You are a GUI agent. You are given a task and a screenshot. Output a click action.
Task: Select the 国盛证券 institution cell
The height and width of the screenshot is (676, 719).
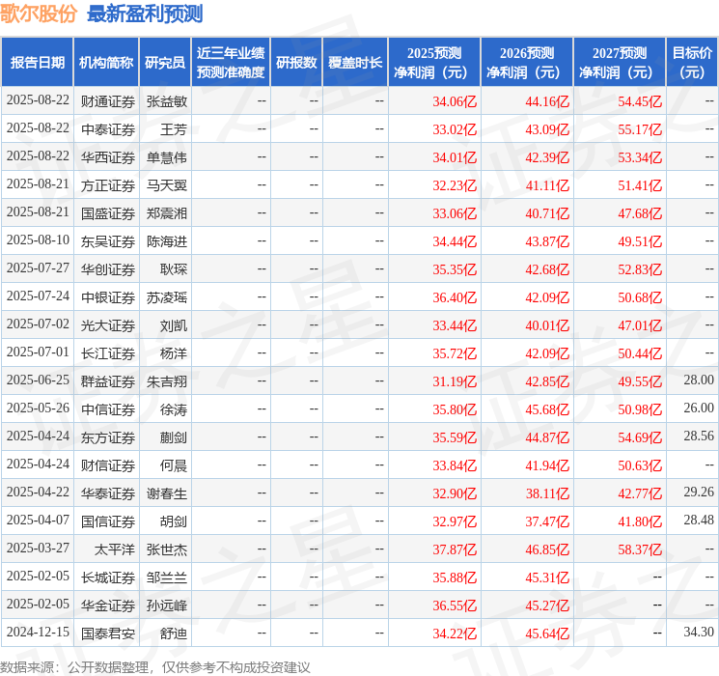tap(108, 213)
